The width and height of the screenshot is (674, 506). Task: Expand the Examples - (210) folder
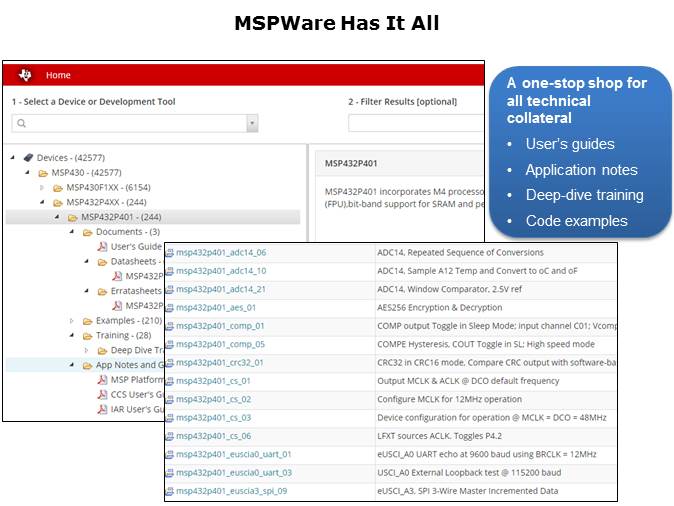(x=72, y=321)
